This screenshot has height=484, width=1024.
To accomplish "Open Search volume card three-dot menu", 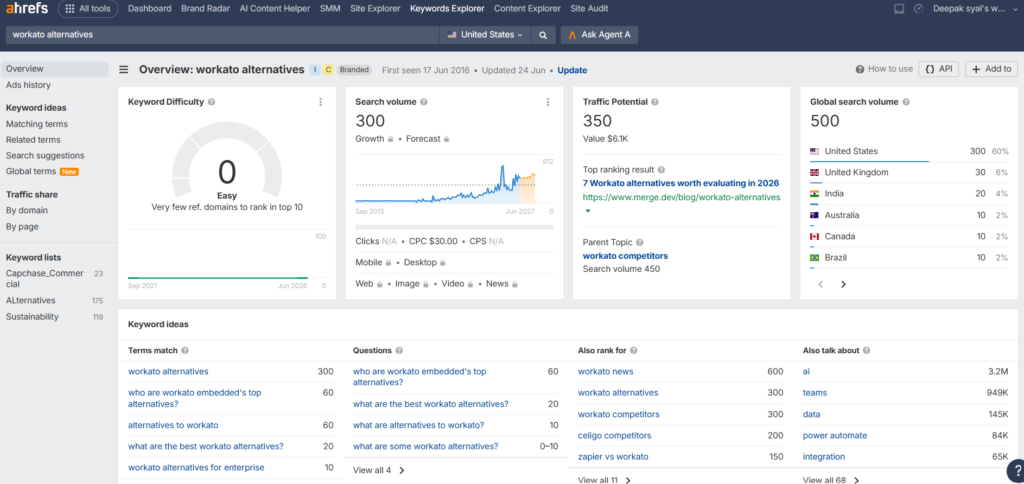I will 547,102.
